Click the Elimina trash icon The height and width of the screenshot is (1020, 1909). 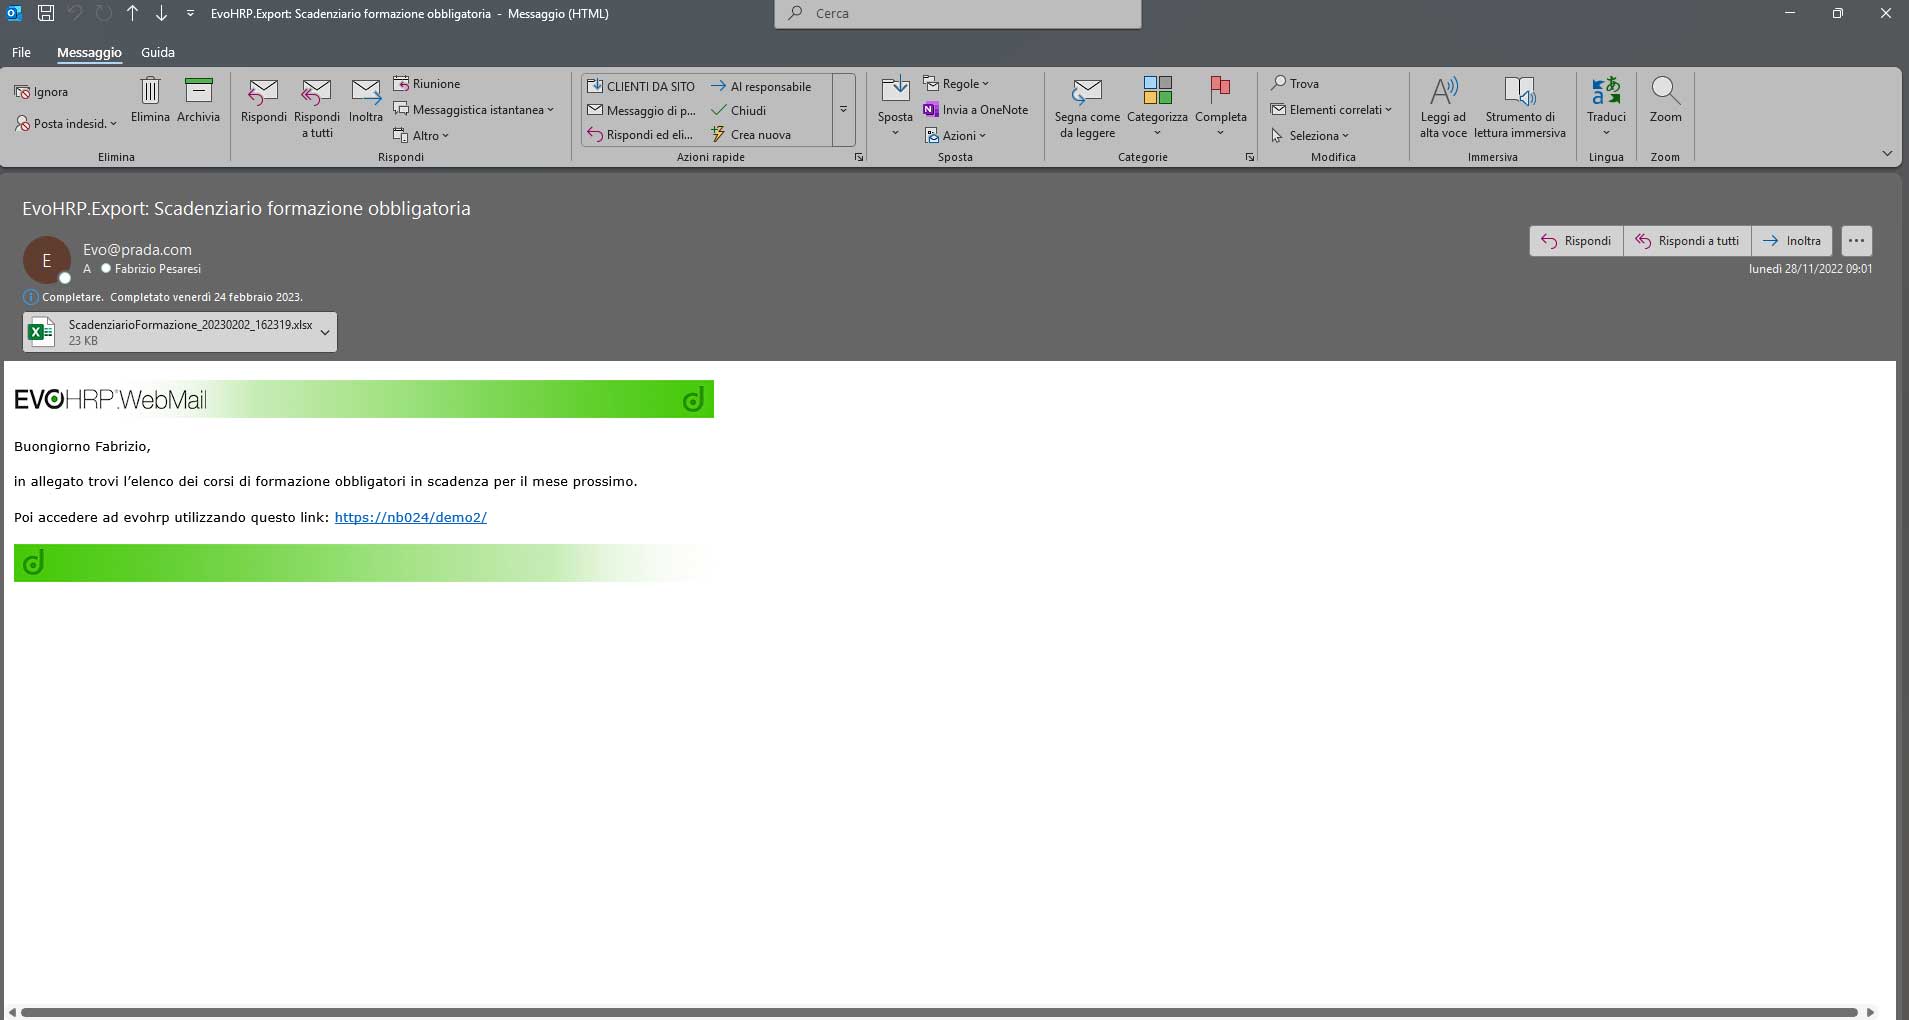150,92
